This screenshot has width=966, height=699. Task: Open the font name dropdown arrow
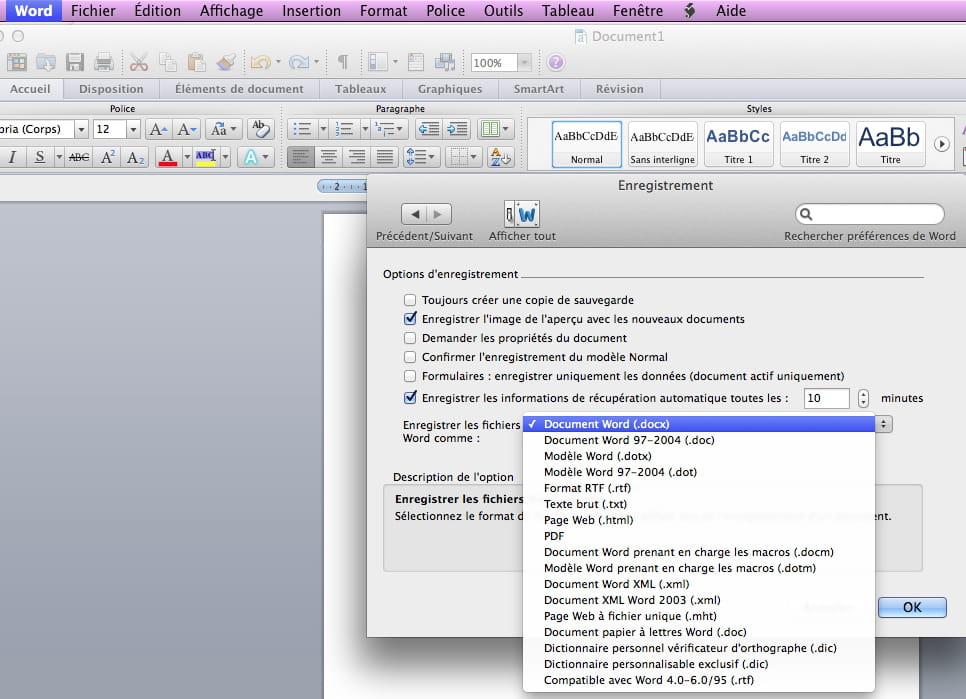coord(81,129)
